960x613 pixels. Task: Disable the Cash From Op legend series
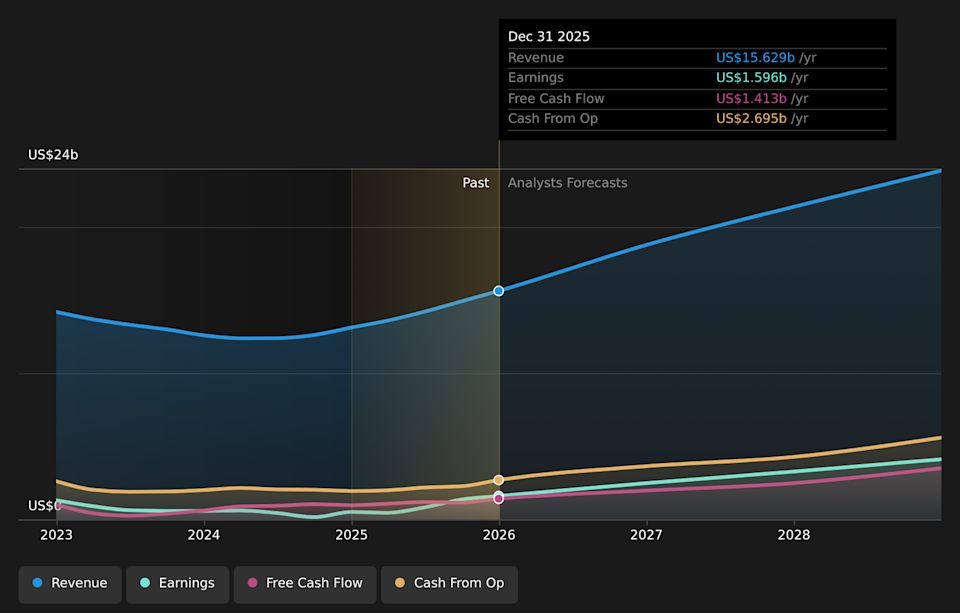pos(449,583)
